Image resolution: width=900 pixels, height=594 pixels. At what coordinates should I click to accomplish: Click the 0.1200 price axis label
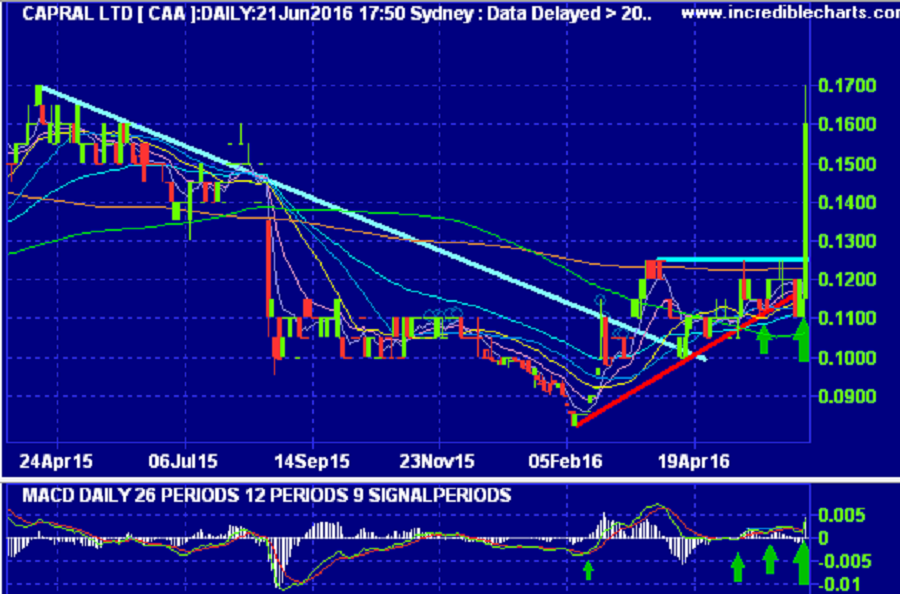pyautogui.click(x=847, y=280)
